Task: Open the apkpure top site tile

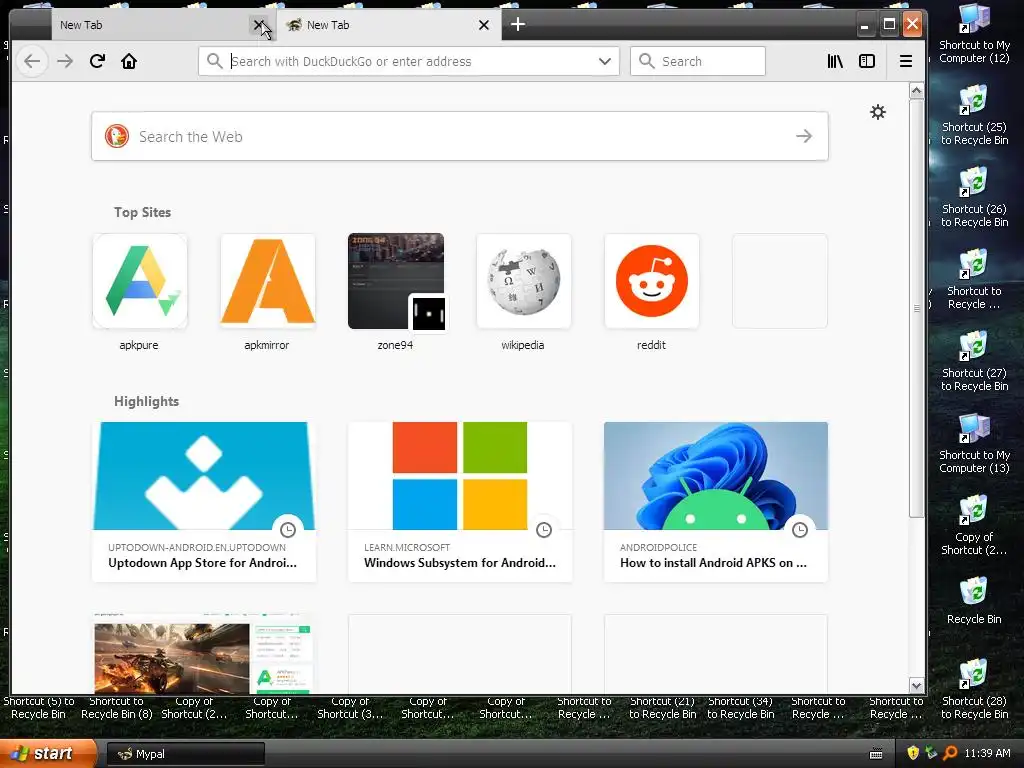Action: point(140,281)
